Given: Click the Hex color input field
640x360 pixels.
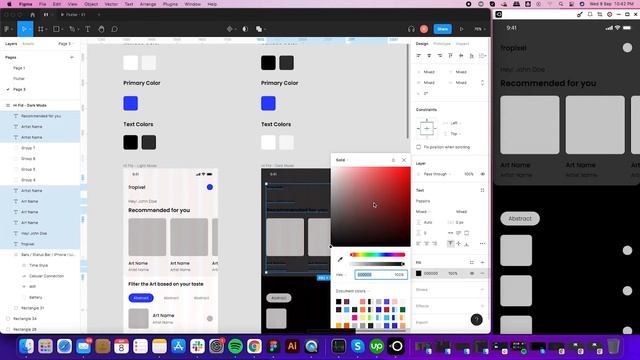Looking at the screenshot, I should 381,275.
